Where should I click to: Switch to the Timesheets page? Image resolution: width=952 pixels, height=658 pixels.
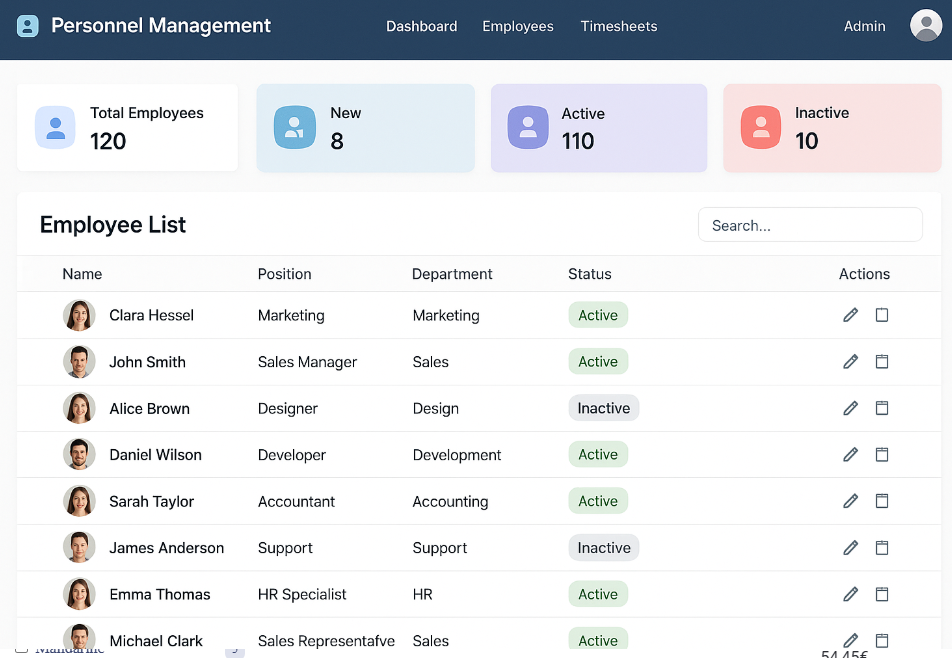coord(618,27)
